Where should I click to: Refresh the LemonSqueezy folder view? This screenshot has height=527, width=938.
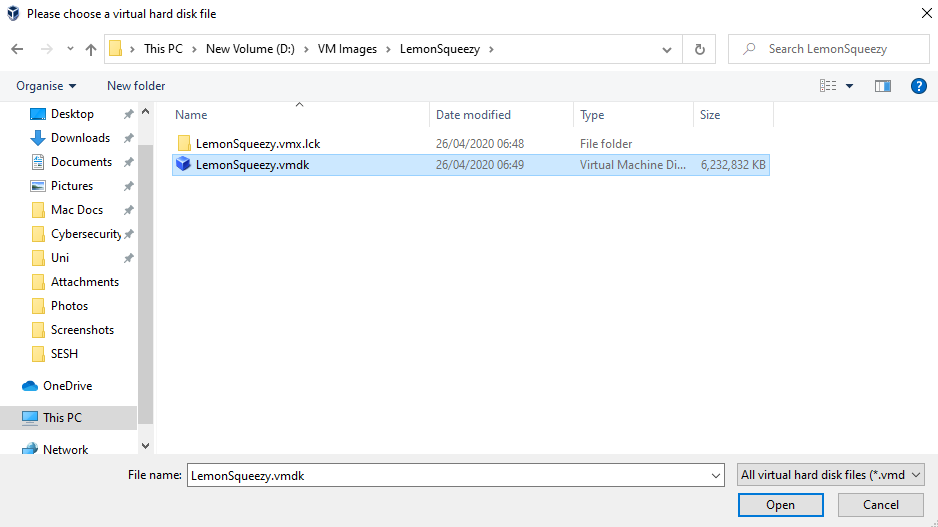coord(699,49)
